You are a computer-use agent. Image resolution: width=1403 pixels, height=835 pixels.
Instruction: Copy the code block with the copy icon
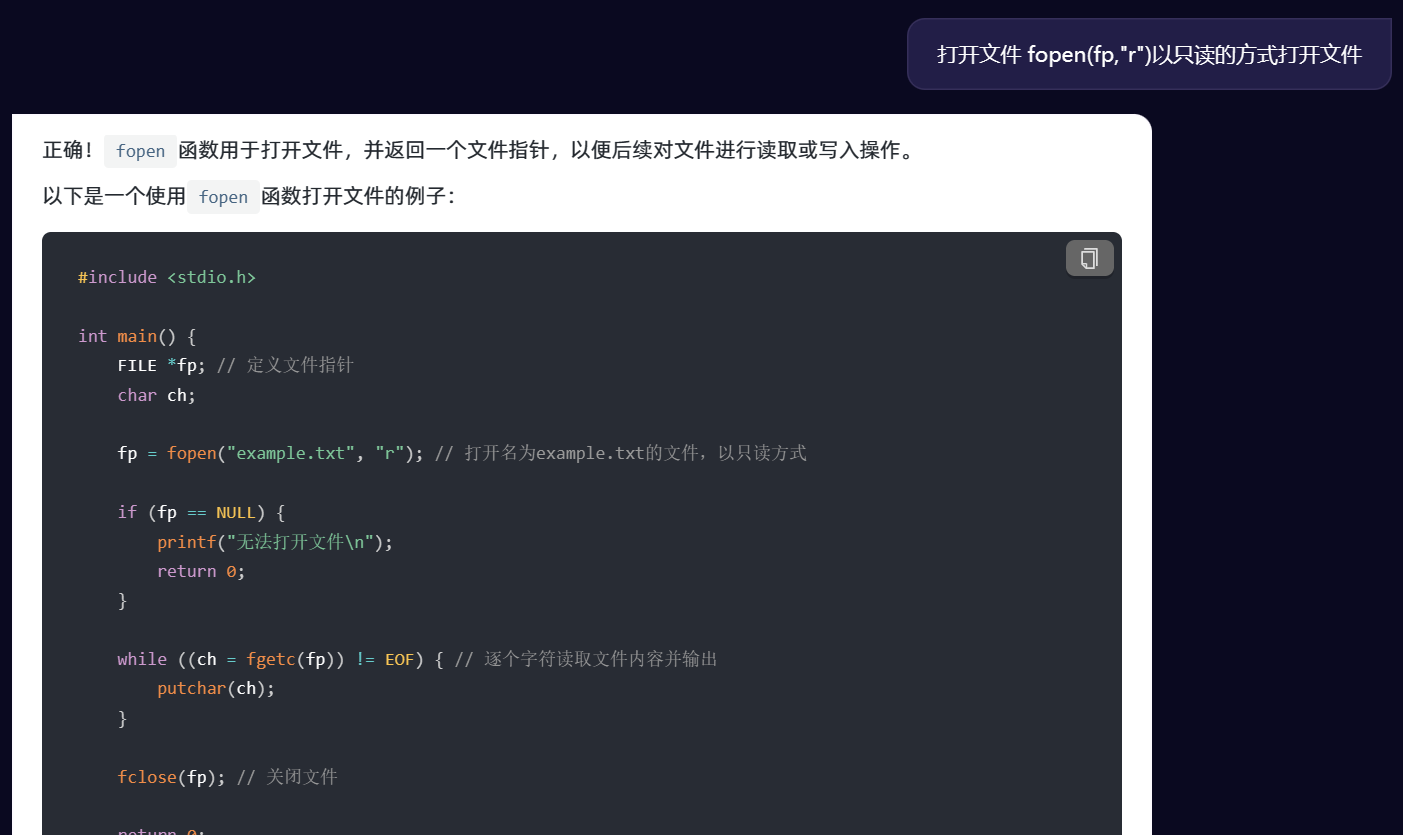point(1089,258)
